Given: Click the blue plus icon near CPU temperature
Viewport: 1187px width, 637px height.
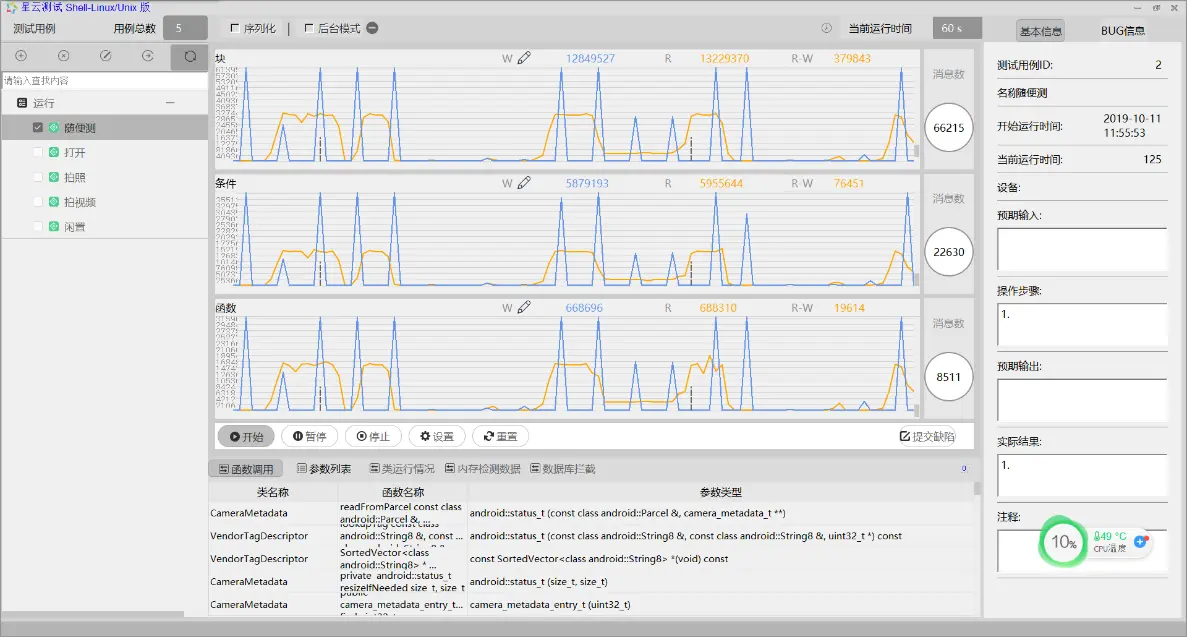Looking at the screenshot, I should [x=1141, y=541].
